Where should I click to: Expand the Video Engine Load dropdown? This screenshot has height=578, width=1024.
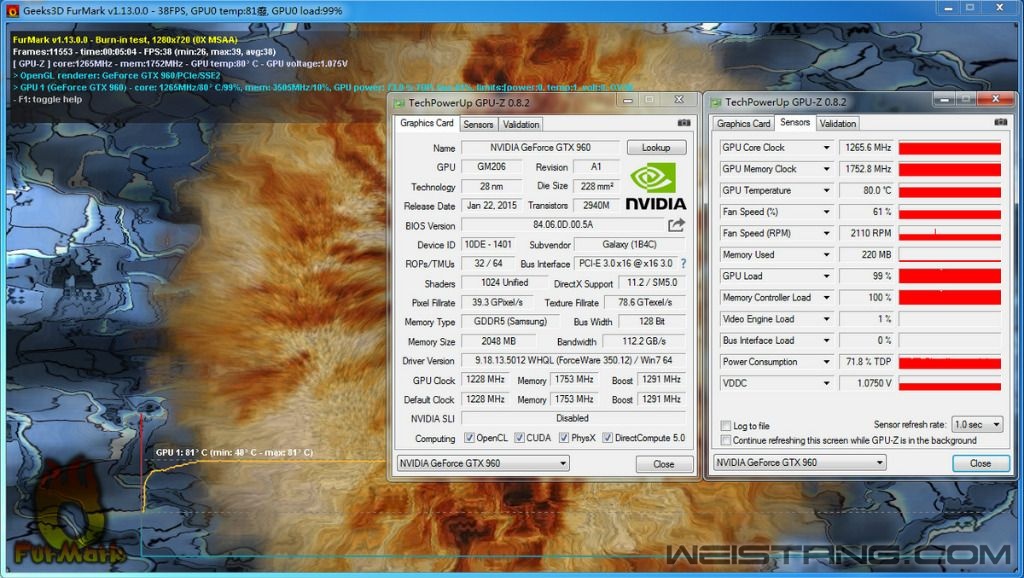(826, 319)
